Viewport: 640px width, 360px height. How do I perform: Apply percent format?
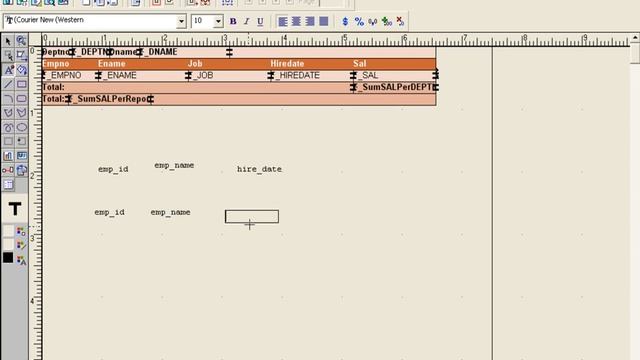click(359, 21)
